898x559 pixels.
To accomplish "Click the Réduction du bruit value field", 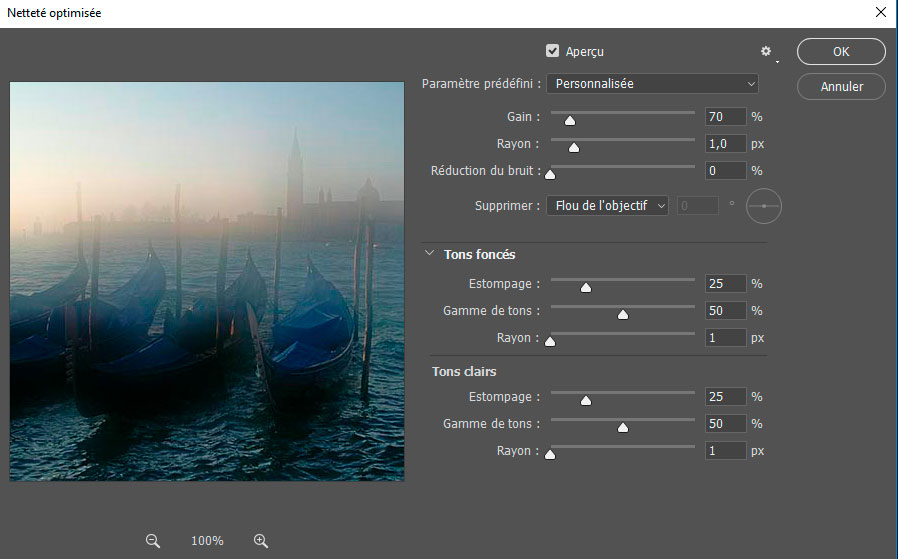I will coord(725,171).
